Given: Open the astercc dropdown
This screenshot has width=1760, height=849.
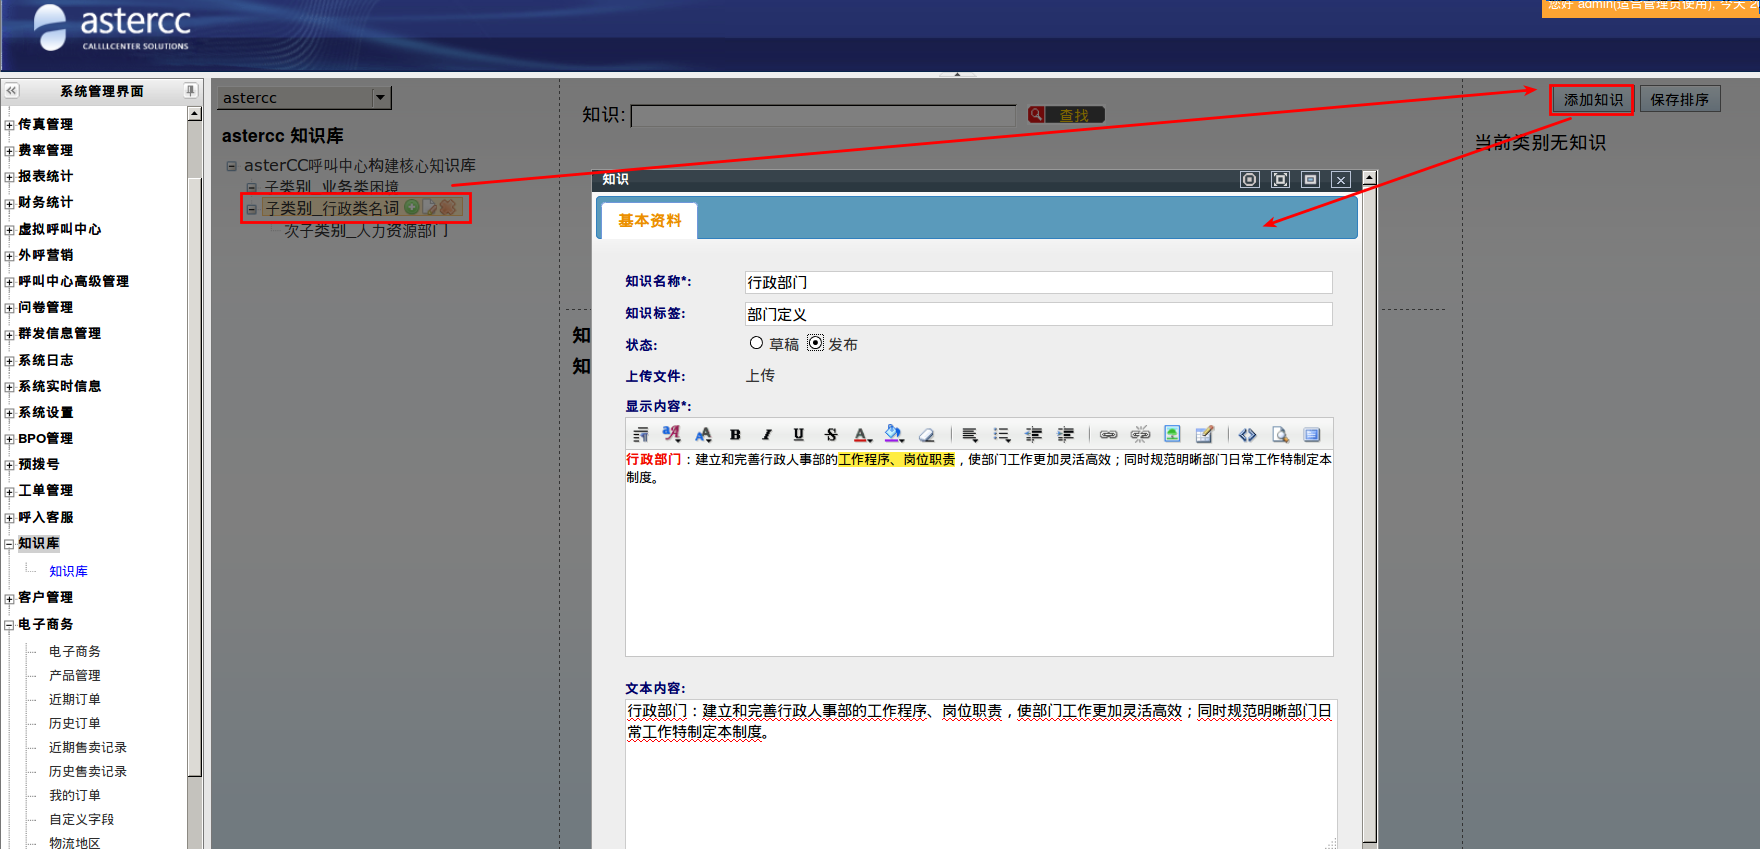Looking at the screenshot, I should (x=380, y=98).
